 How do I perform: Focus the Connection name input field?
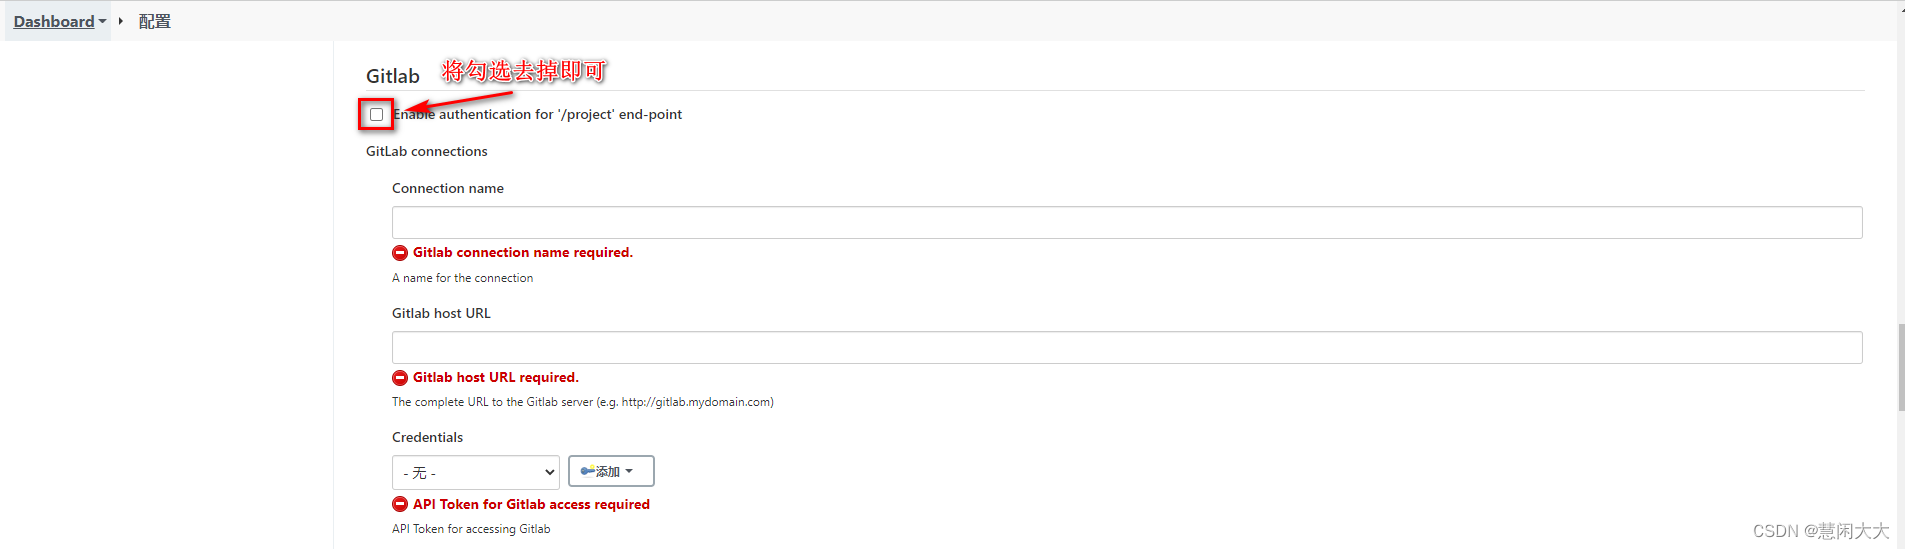pos(1127,222)
